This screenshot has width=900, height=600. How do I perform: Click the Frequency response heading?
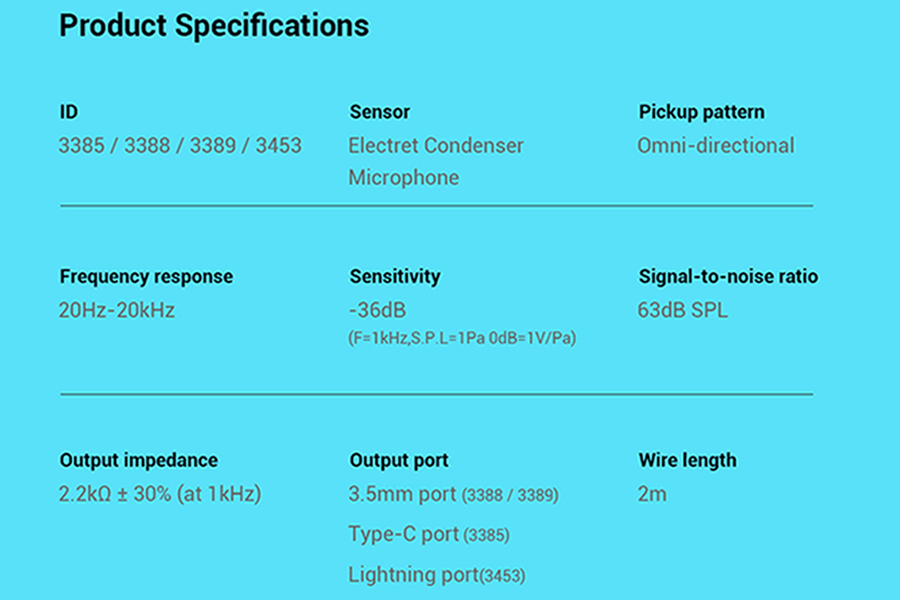coord(146,277)
